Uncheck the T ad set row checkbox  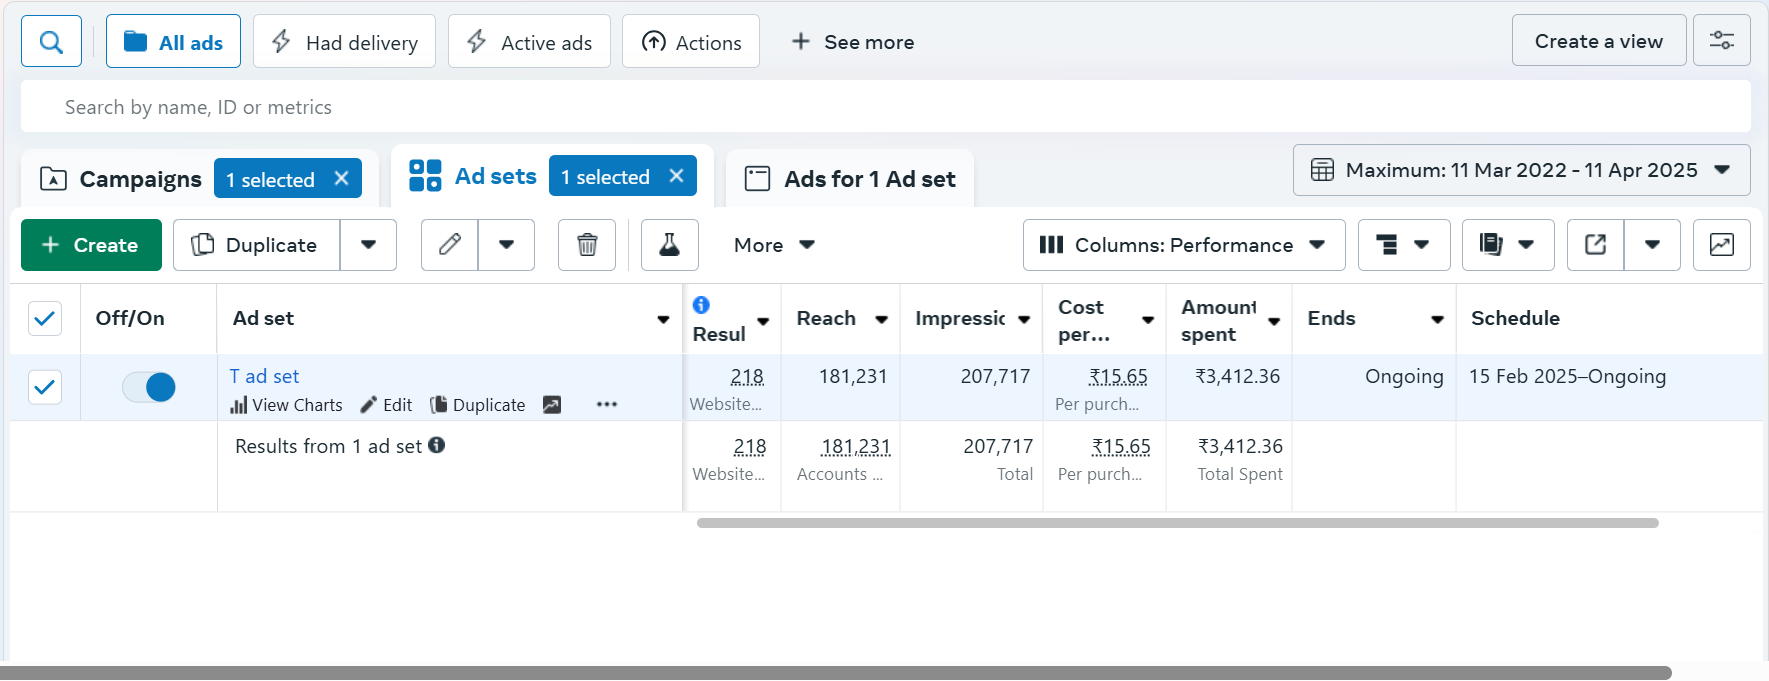pyautogui.click(x=45, y=387)
